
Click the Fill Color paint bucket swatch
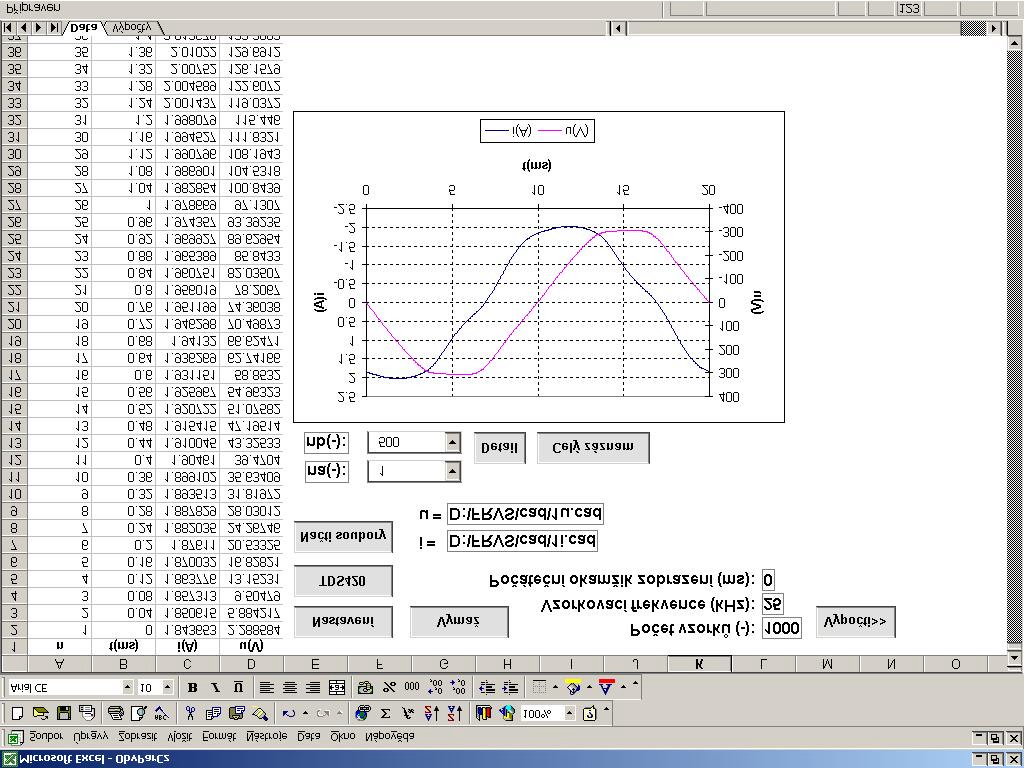coord(573,687)
